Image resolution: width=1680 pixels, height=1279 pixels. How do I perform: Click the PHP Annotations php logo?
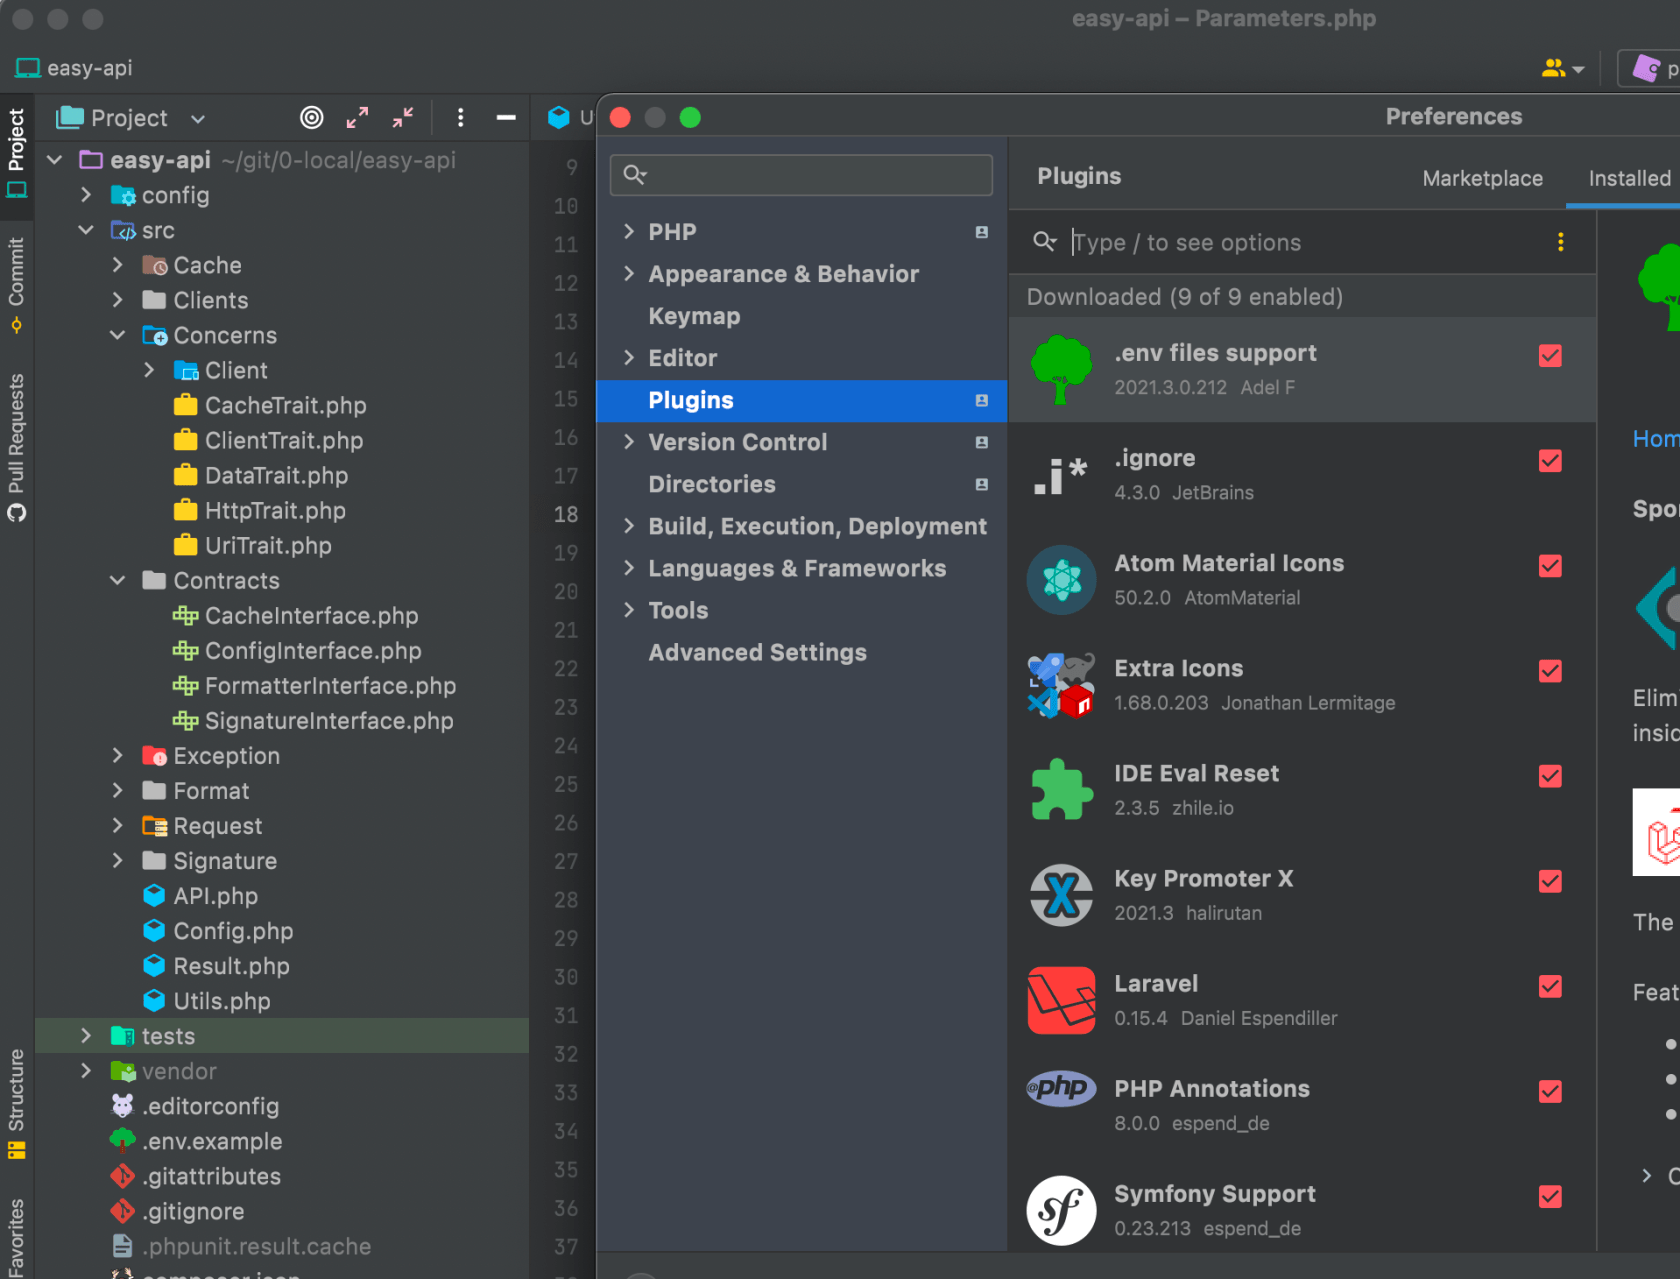click(1061, 1088)
